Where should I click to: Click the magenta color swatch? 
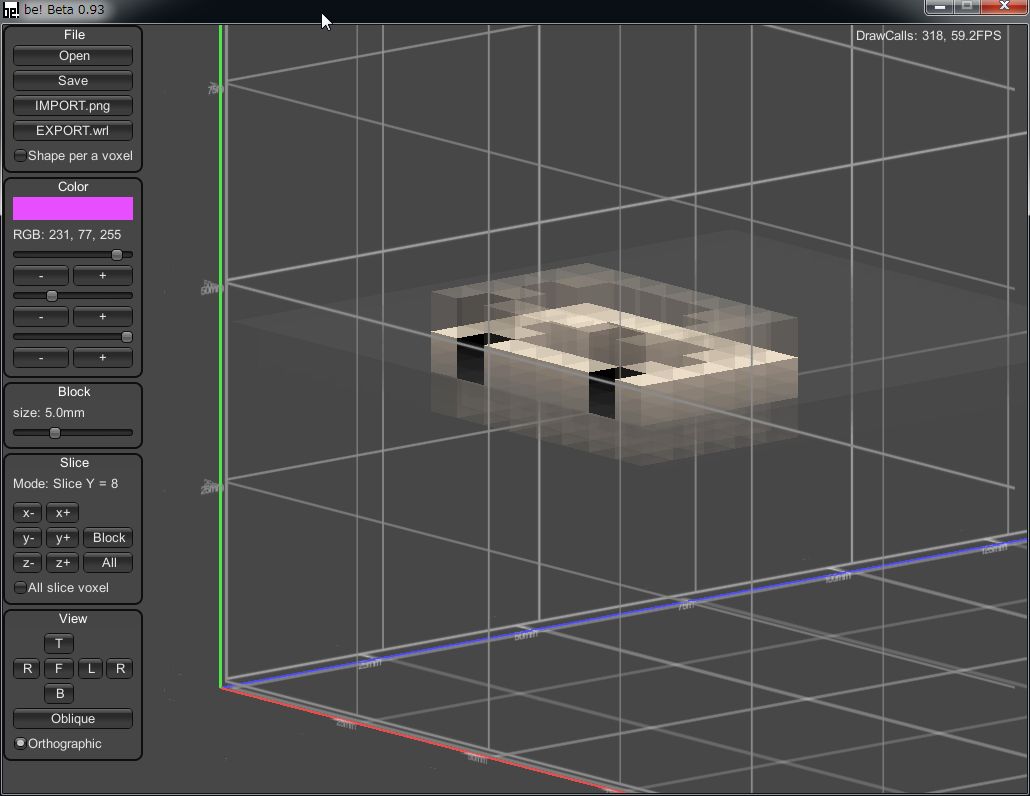(73, 208)
